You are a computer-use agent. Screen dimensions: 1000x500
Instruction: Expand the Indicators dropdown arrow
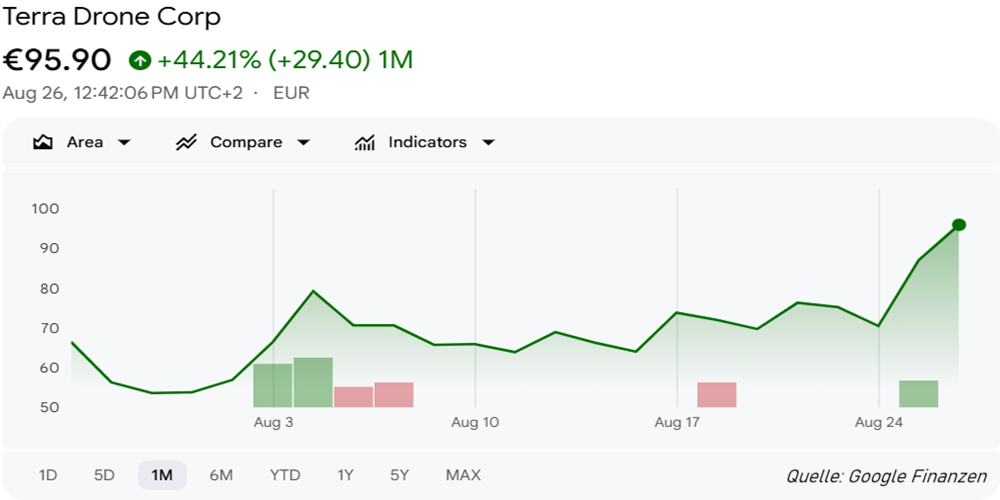point(488,142)
